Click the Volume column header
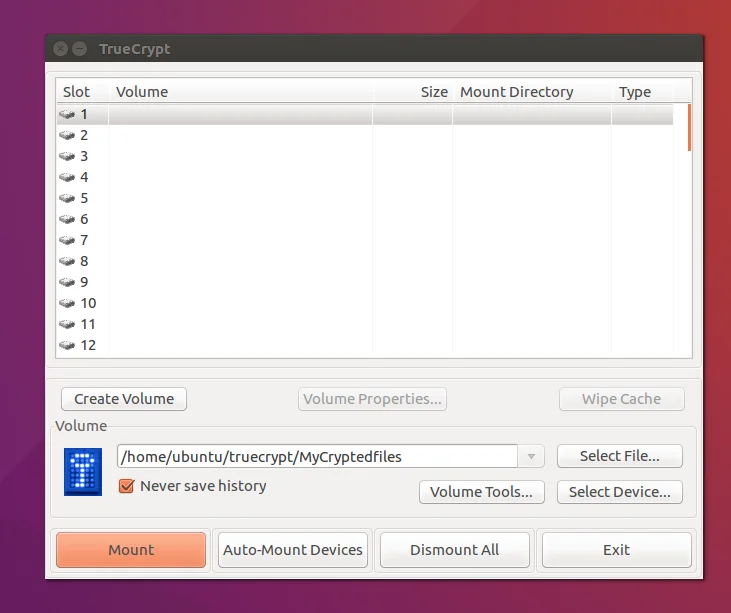731x613 pixels. (241, 92)
